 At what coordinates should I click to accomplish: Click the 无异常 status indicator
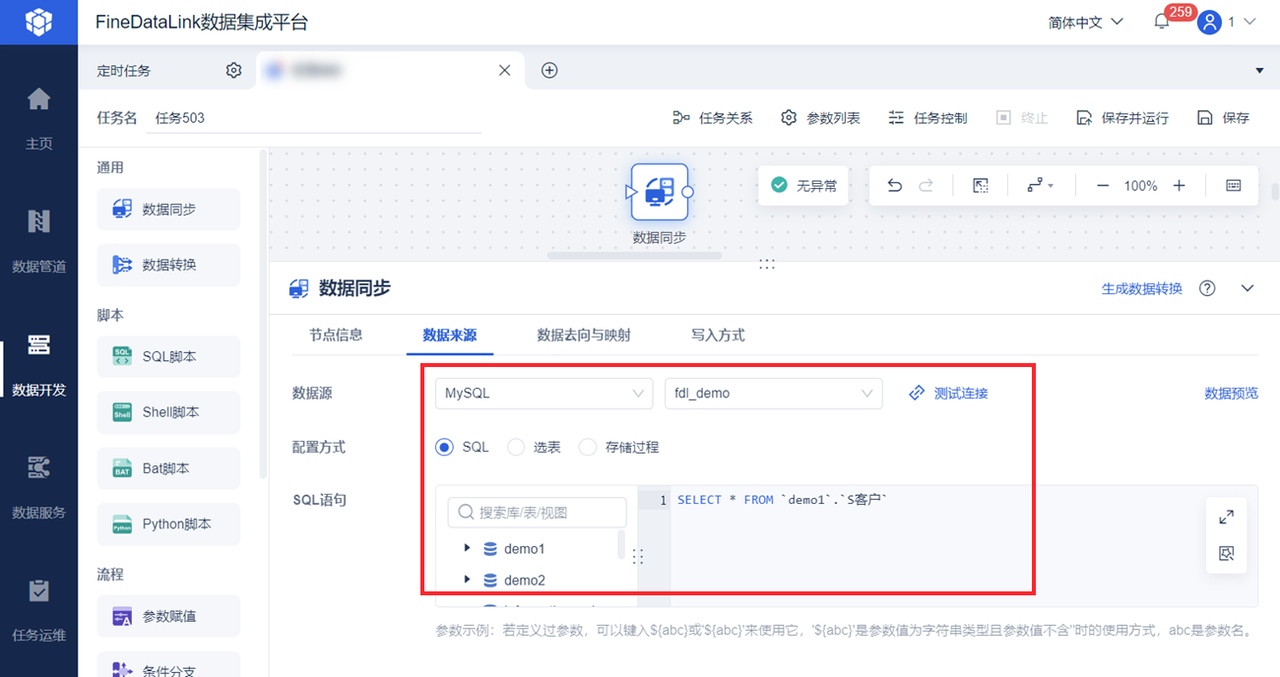(803, 186)
